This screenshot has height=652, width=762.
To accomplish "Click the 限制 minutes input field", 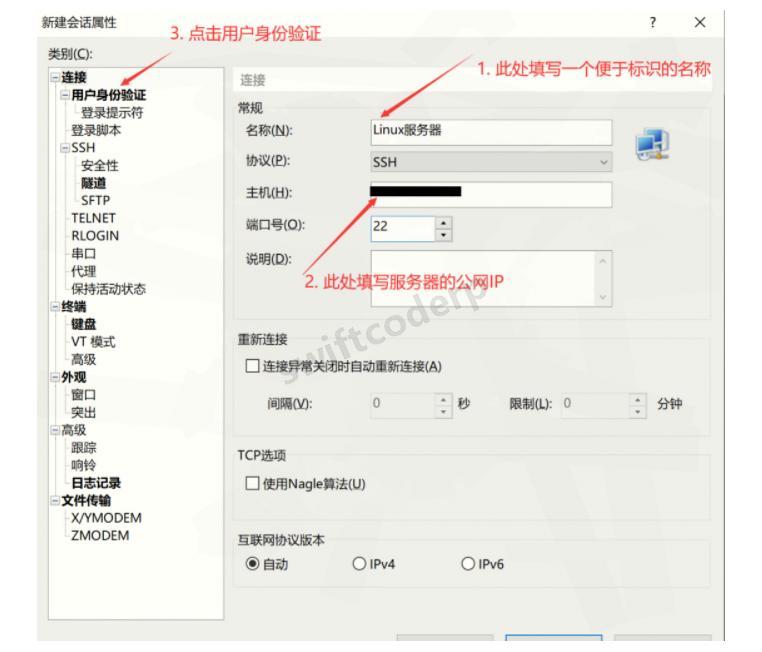I will click(595, 406).
